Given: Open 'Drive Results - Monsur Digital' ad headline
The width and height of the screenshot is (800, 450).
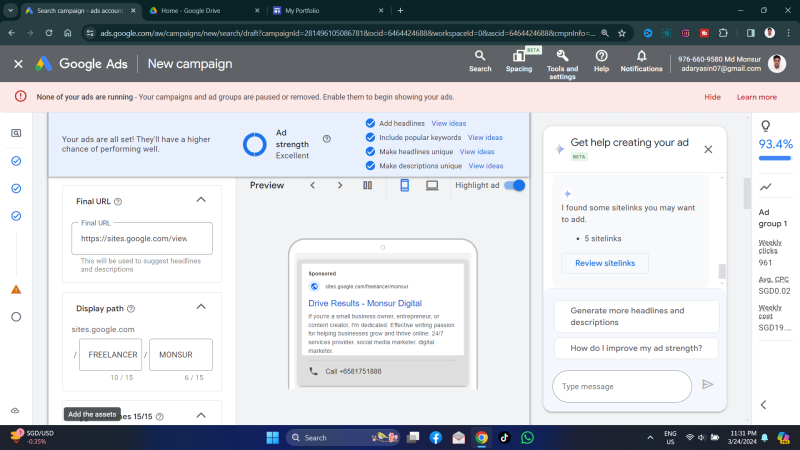Looking at the screenshot, I should (x=365, y=303).
